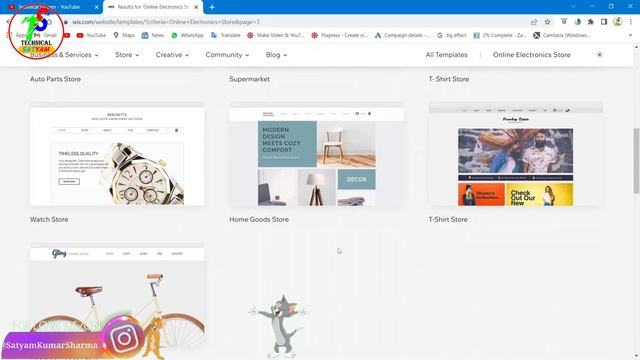Expand the Store category dropdown
Viewport: 640px width, 360px height.
click(127, 55)
